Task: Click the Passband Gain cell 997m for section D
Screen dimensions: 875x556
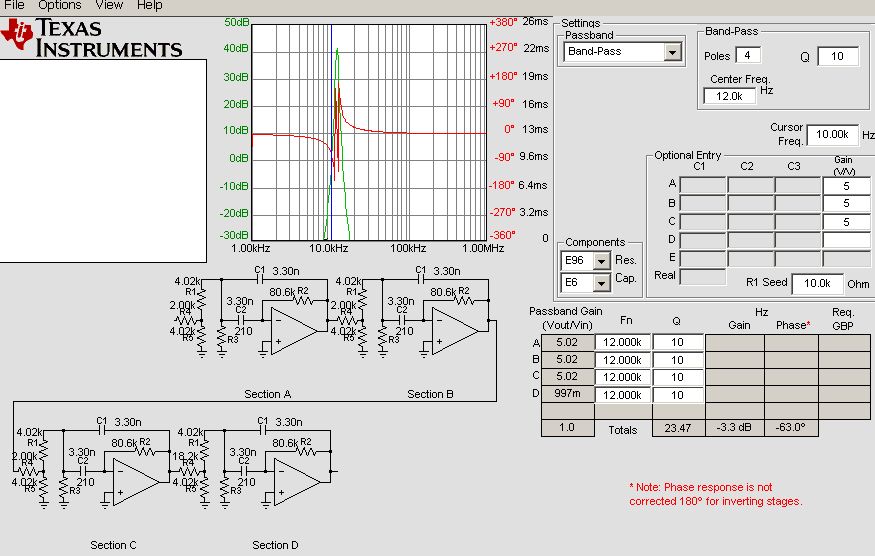Action: [567, 394]
